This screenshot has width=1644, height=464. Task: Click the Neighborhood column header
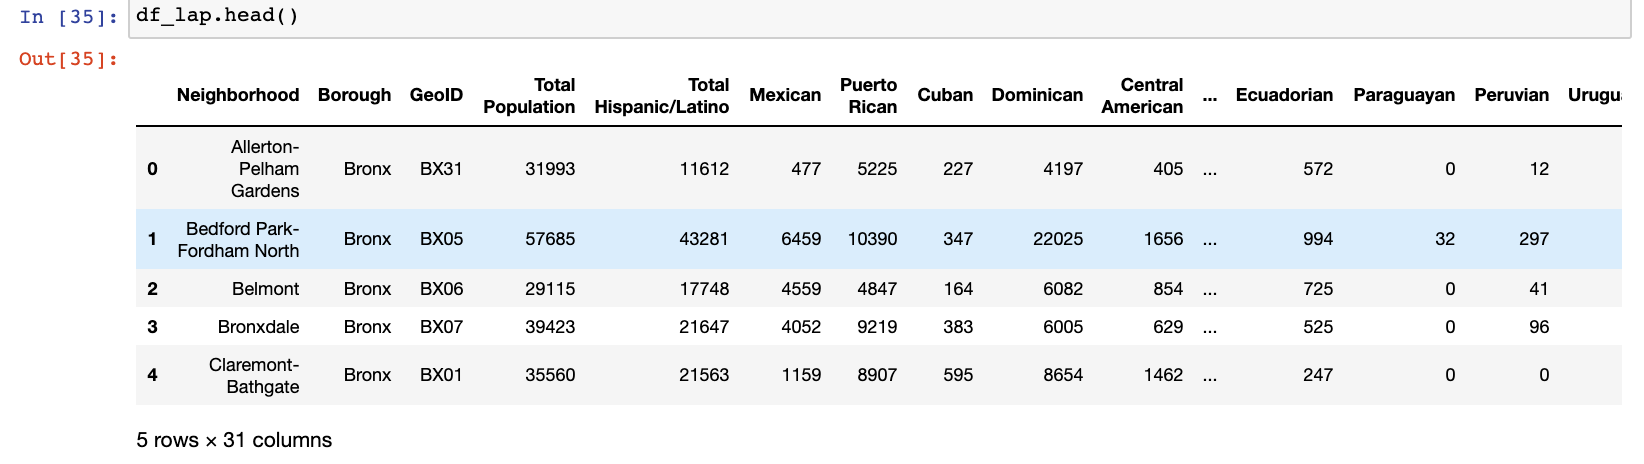click(238, 95)
